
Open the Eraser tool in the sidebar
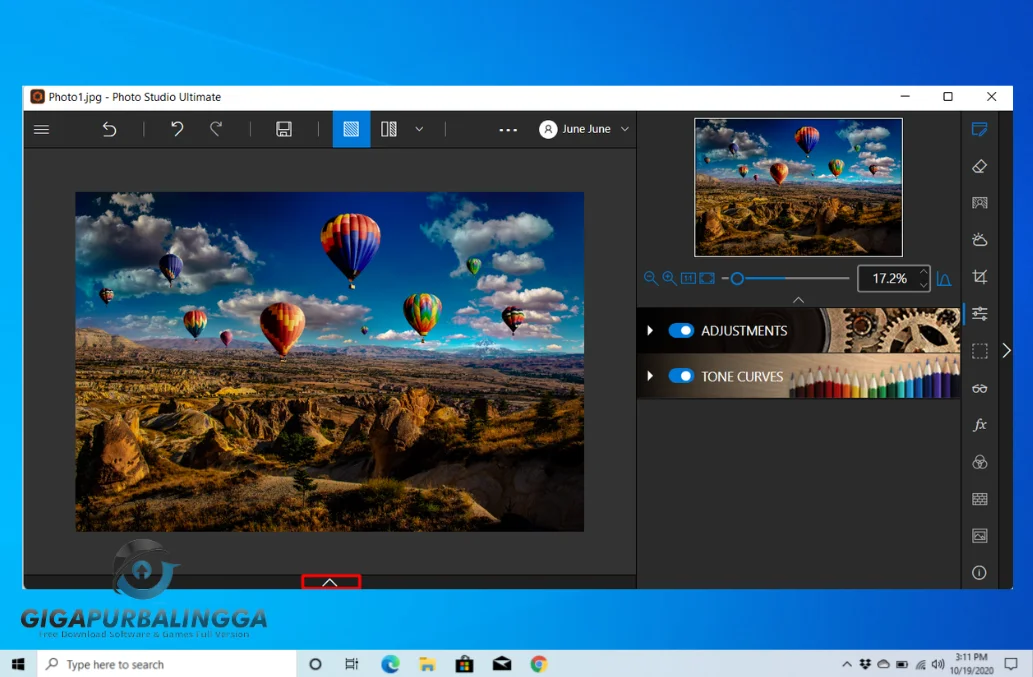point(980,166)
